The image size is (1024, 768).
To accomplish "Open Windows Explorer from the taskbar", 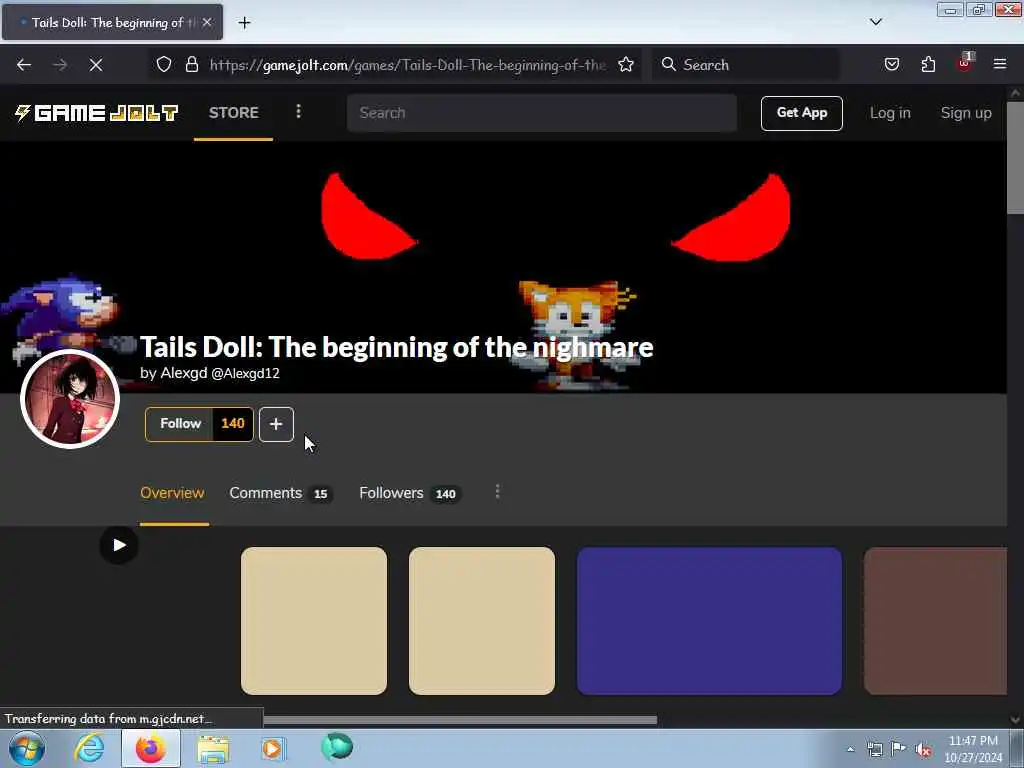I will tap(213, 749).
